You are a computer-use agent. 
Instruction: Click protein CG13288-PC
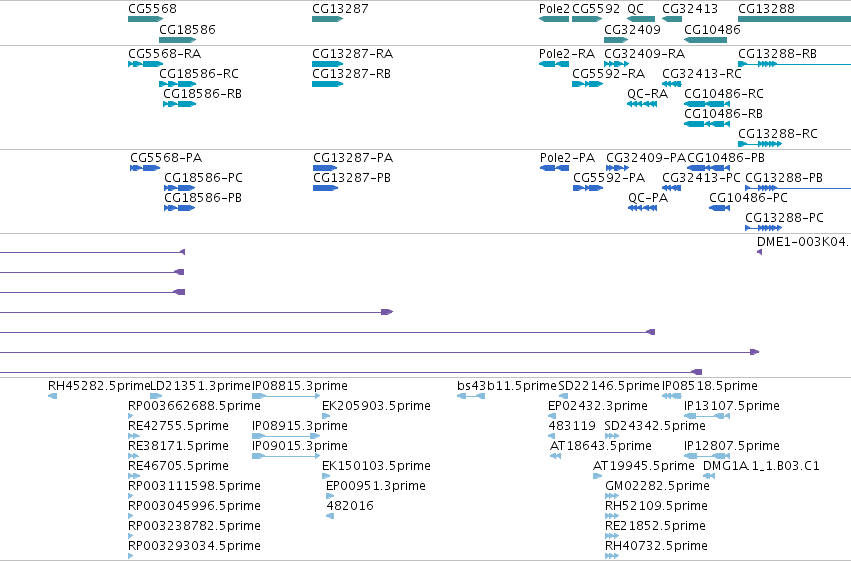point(784,218)
